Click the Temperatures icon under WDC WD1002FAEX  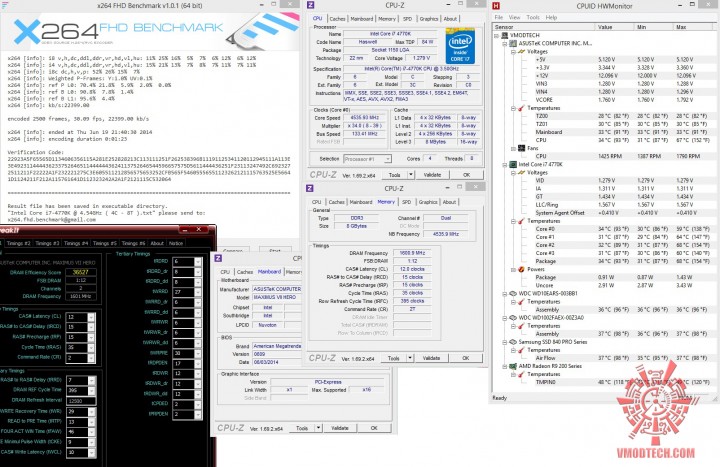click(x=521, y=326)
